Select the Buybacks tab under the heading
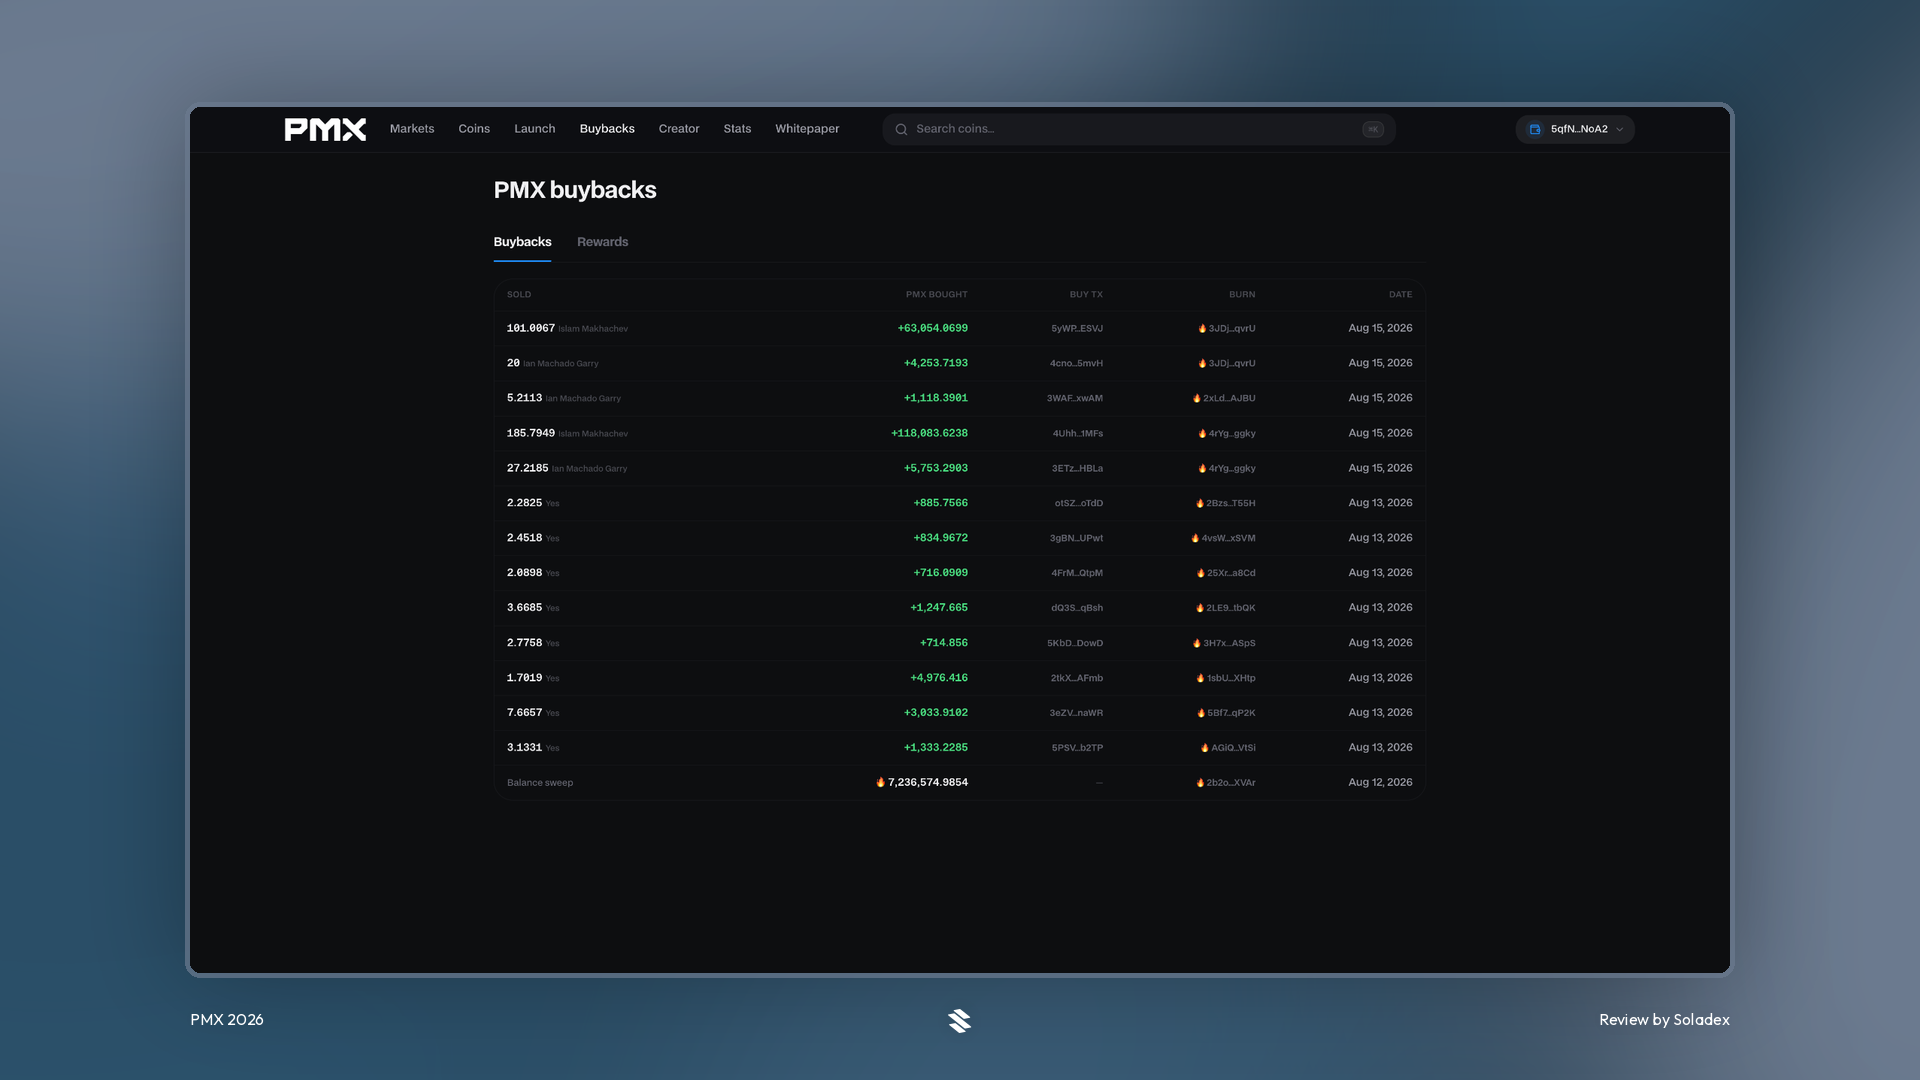The height and width of the screenshot is (1080, 1920). point(522,242)
